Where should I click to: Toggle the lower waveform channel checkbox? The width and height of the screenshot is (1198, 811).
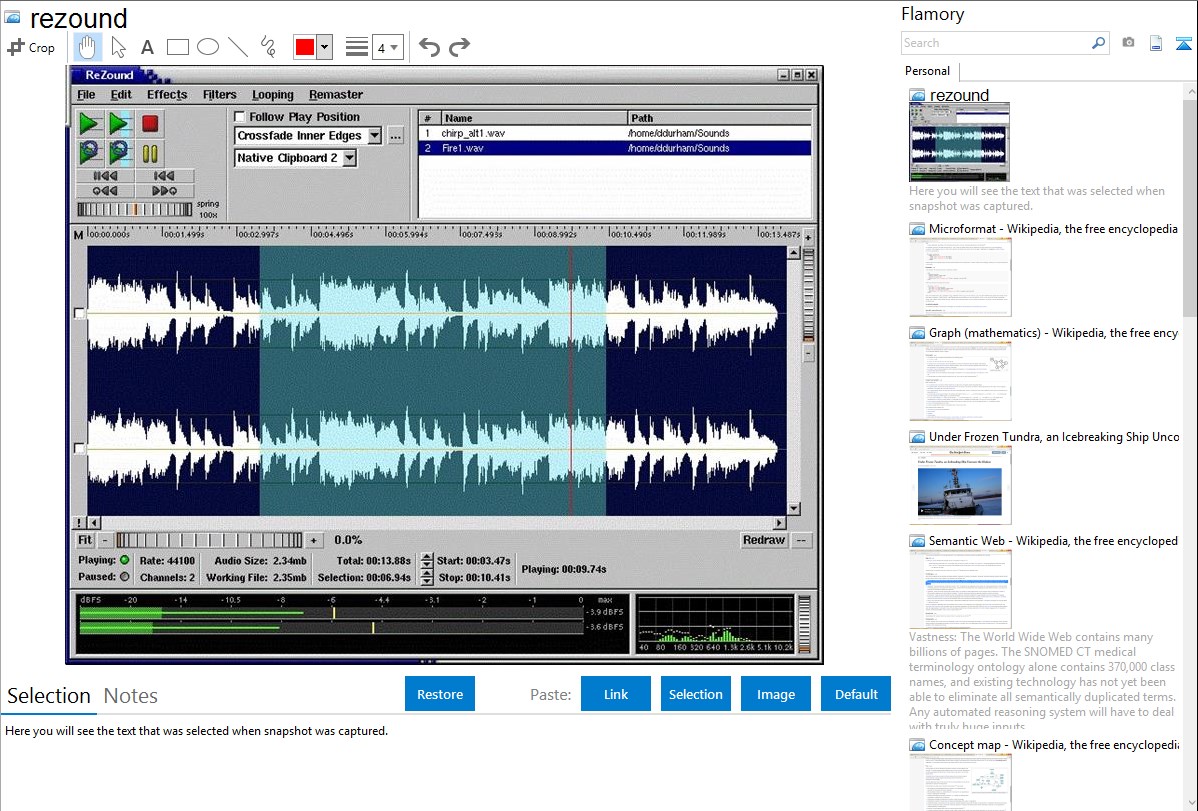[79, 448]
